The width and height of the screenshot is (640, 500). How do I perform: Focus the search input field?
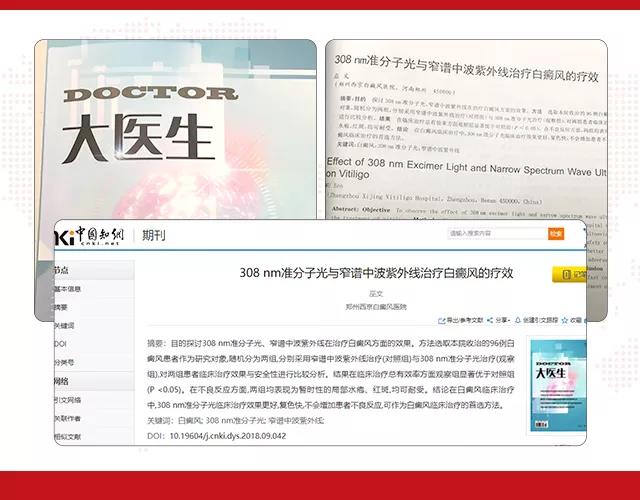(498, 233)
